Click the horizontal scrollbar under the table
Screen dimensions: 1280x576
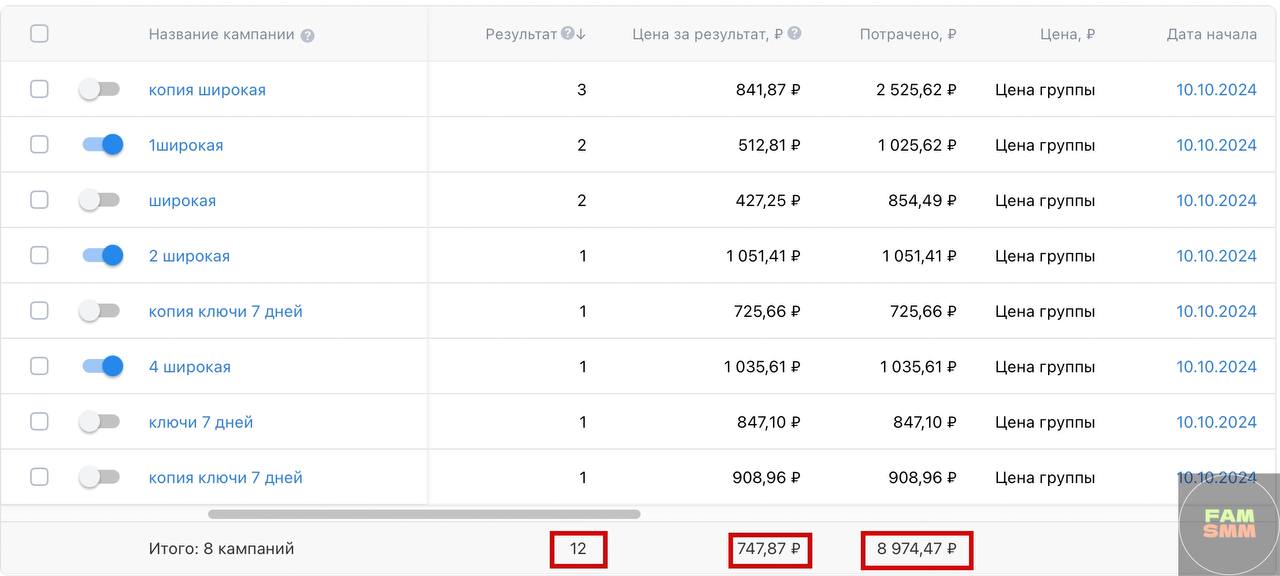click(x=424, y=514)
